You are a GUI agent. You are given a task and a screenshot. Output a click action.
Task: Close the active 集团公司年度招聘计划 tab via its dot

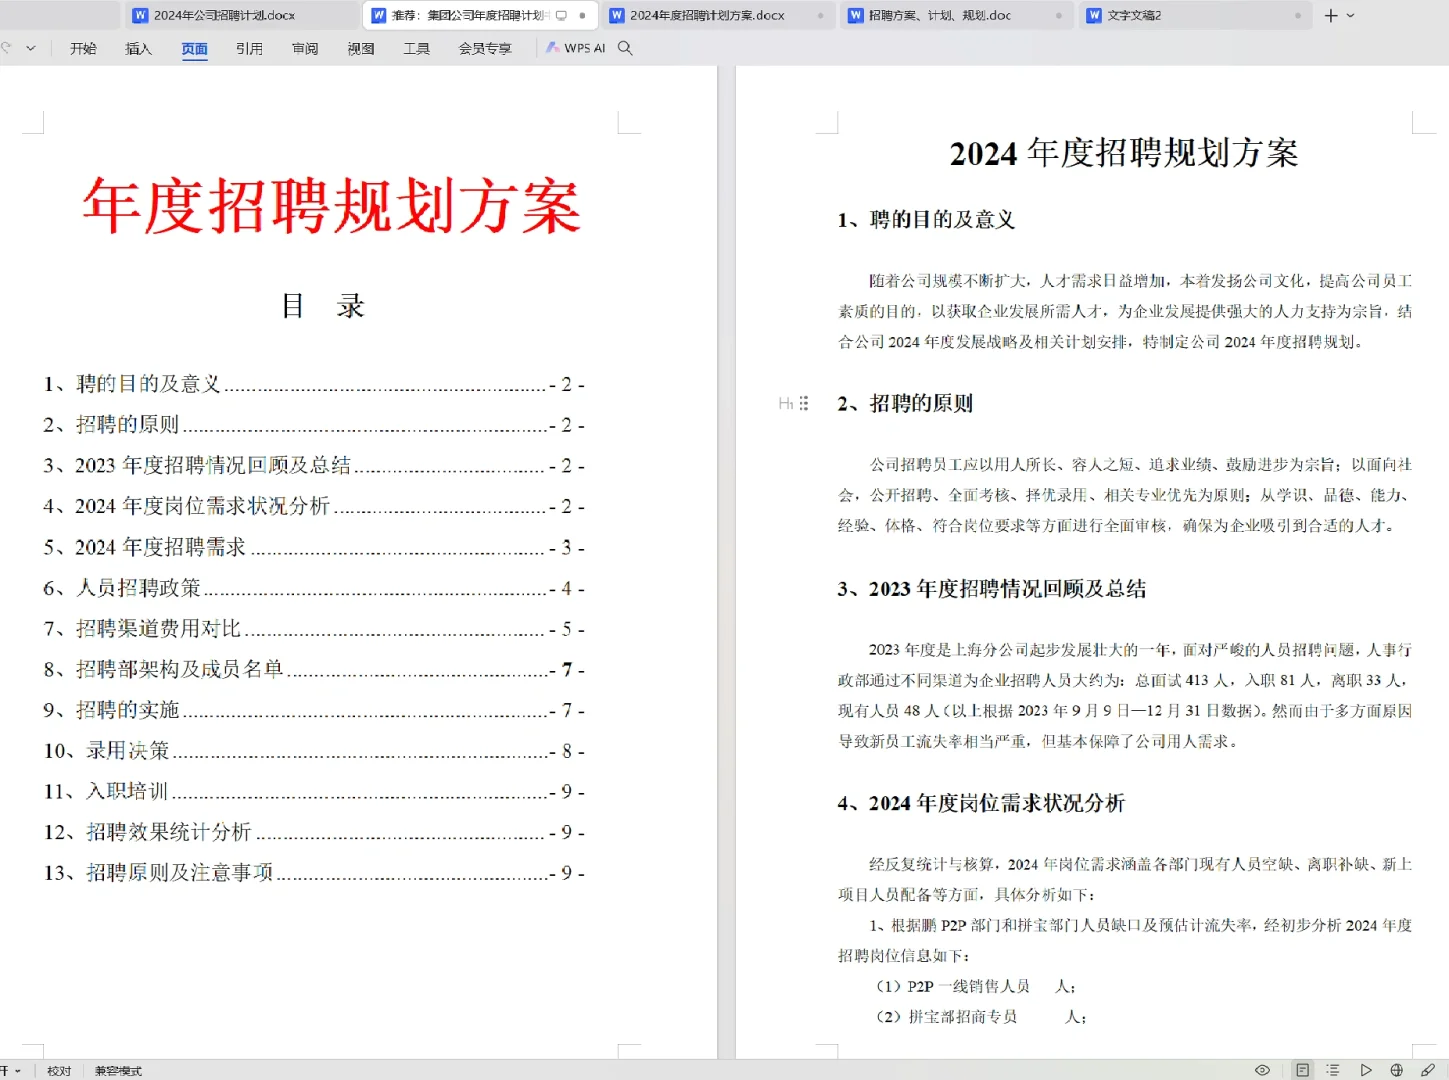coord(582,15)
